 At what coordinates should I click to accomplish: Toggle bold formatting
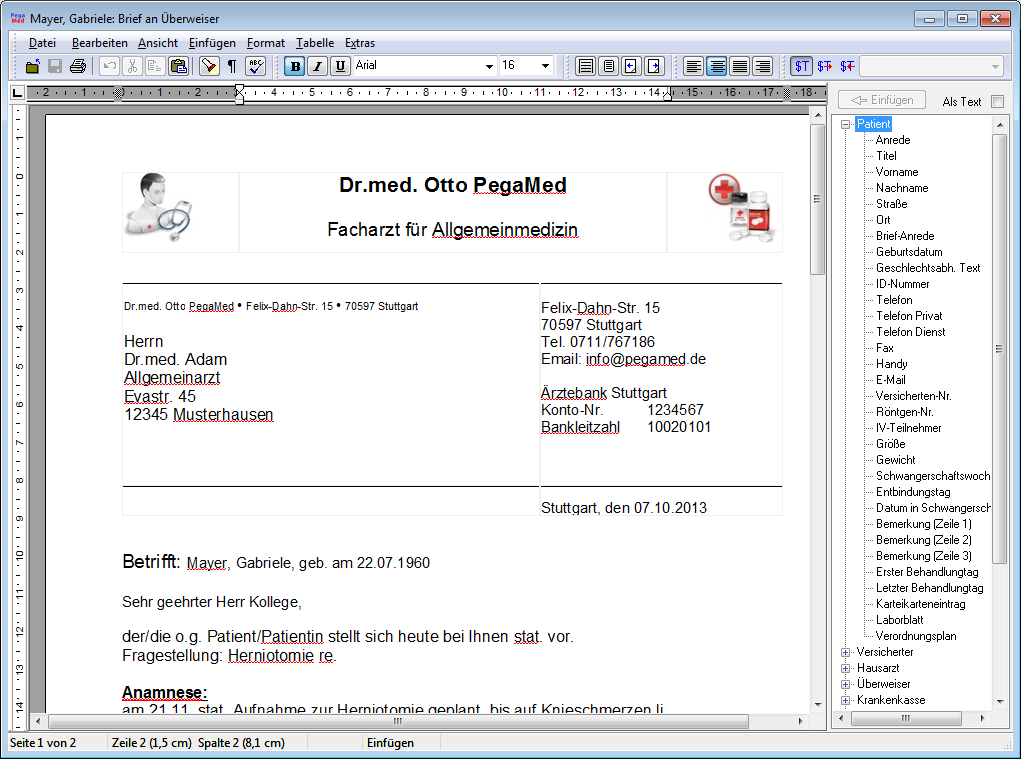(294, 66)
